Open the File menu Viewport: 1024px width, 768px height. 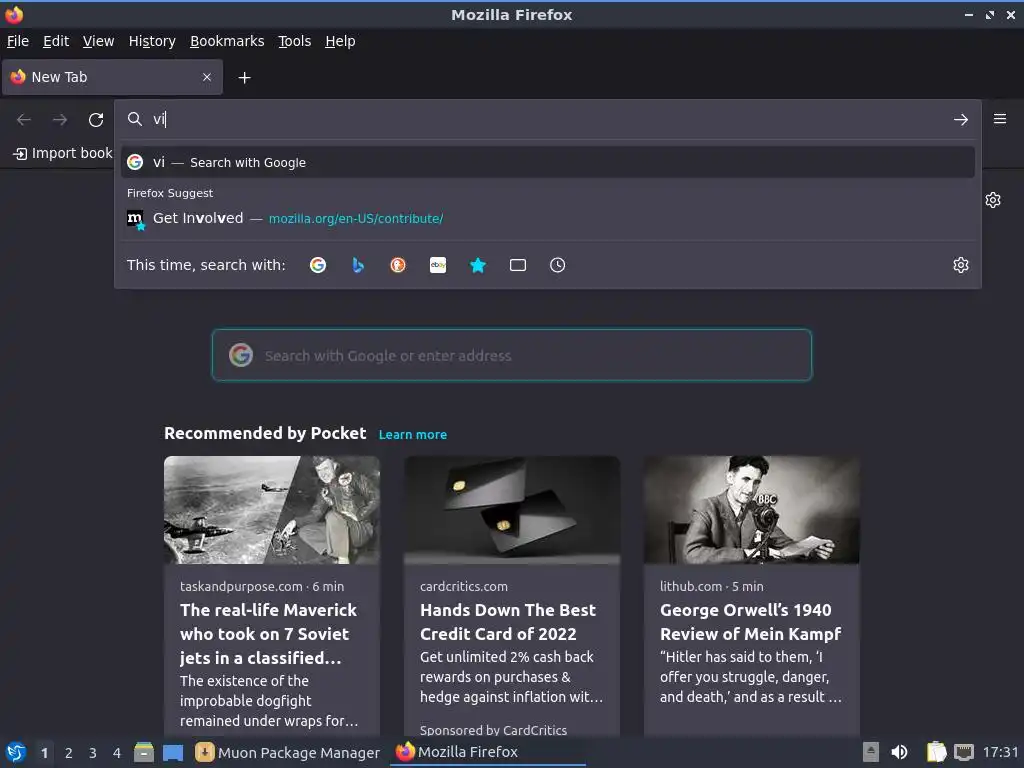click(18, 41)
